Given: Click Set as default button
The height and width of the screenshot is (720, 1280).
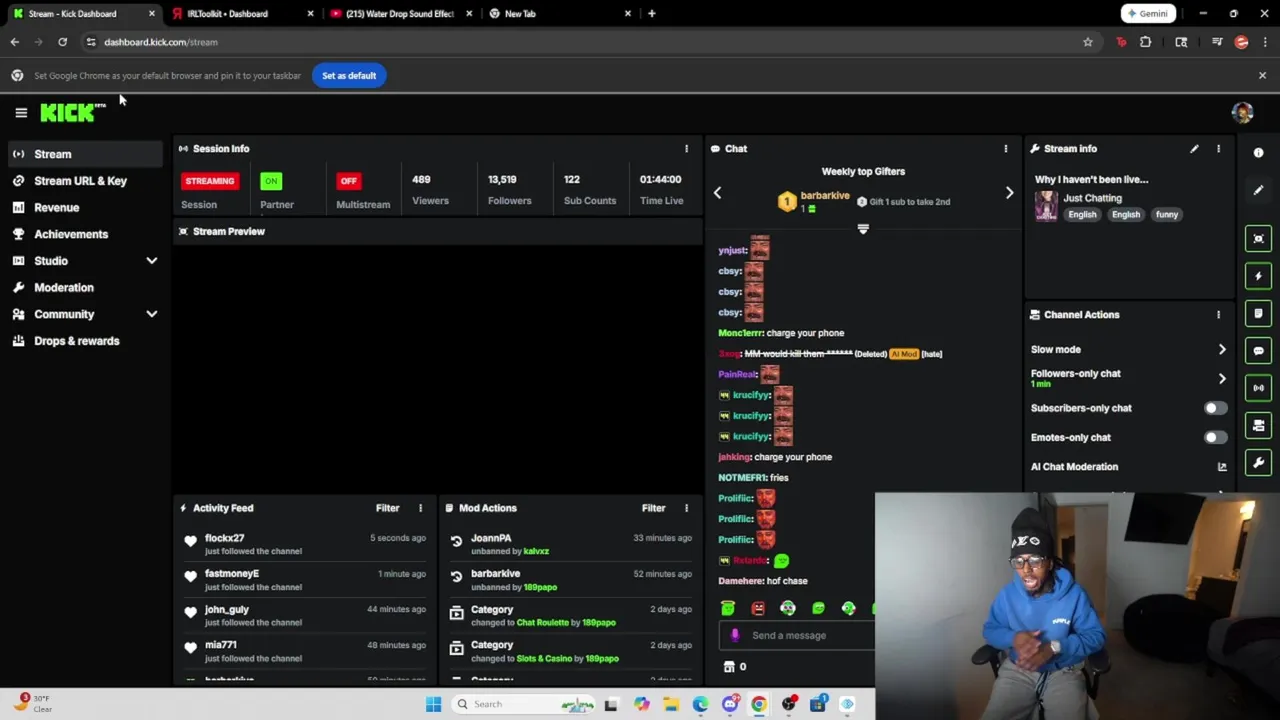Looking at the screenshot, I should [x=349, y=76].
